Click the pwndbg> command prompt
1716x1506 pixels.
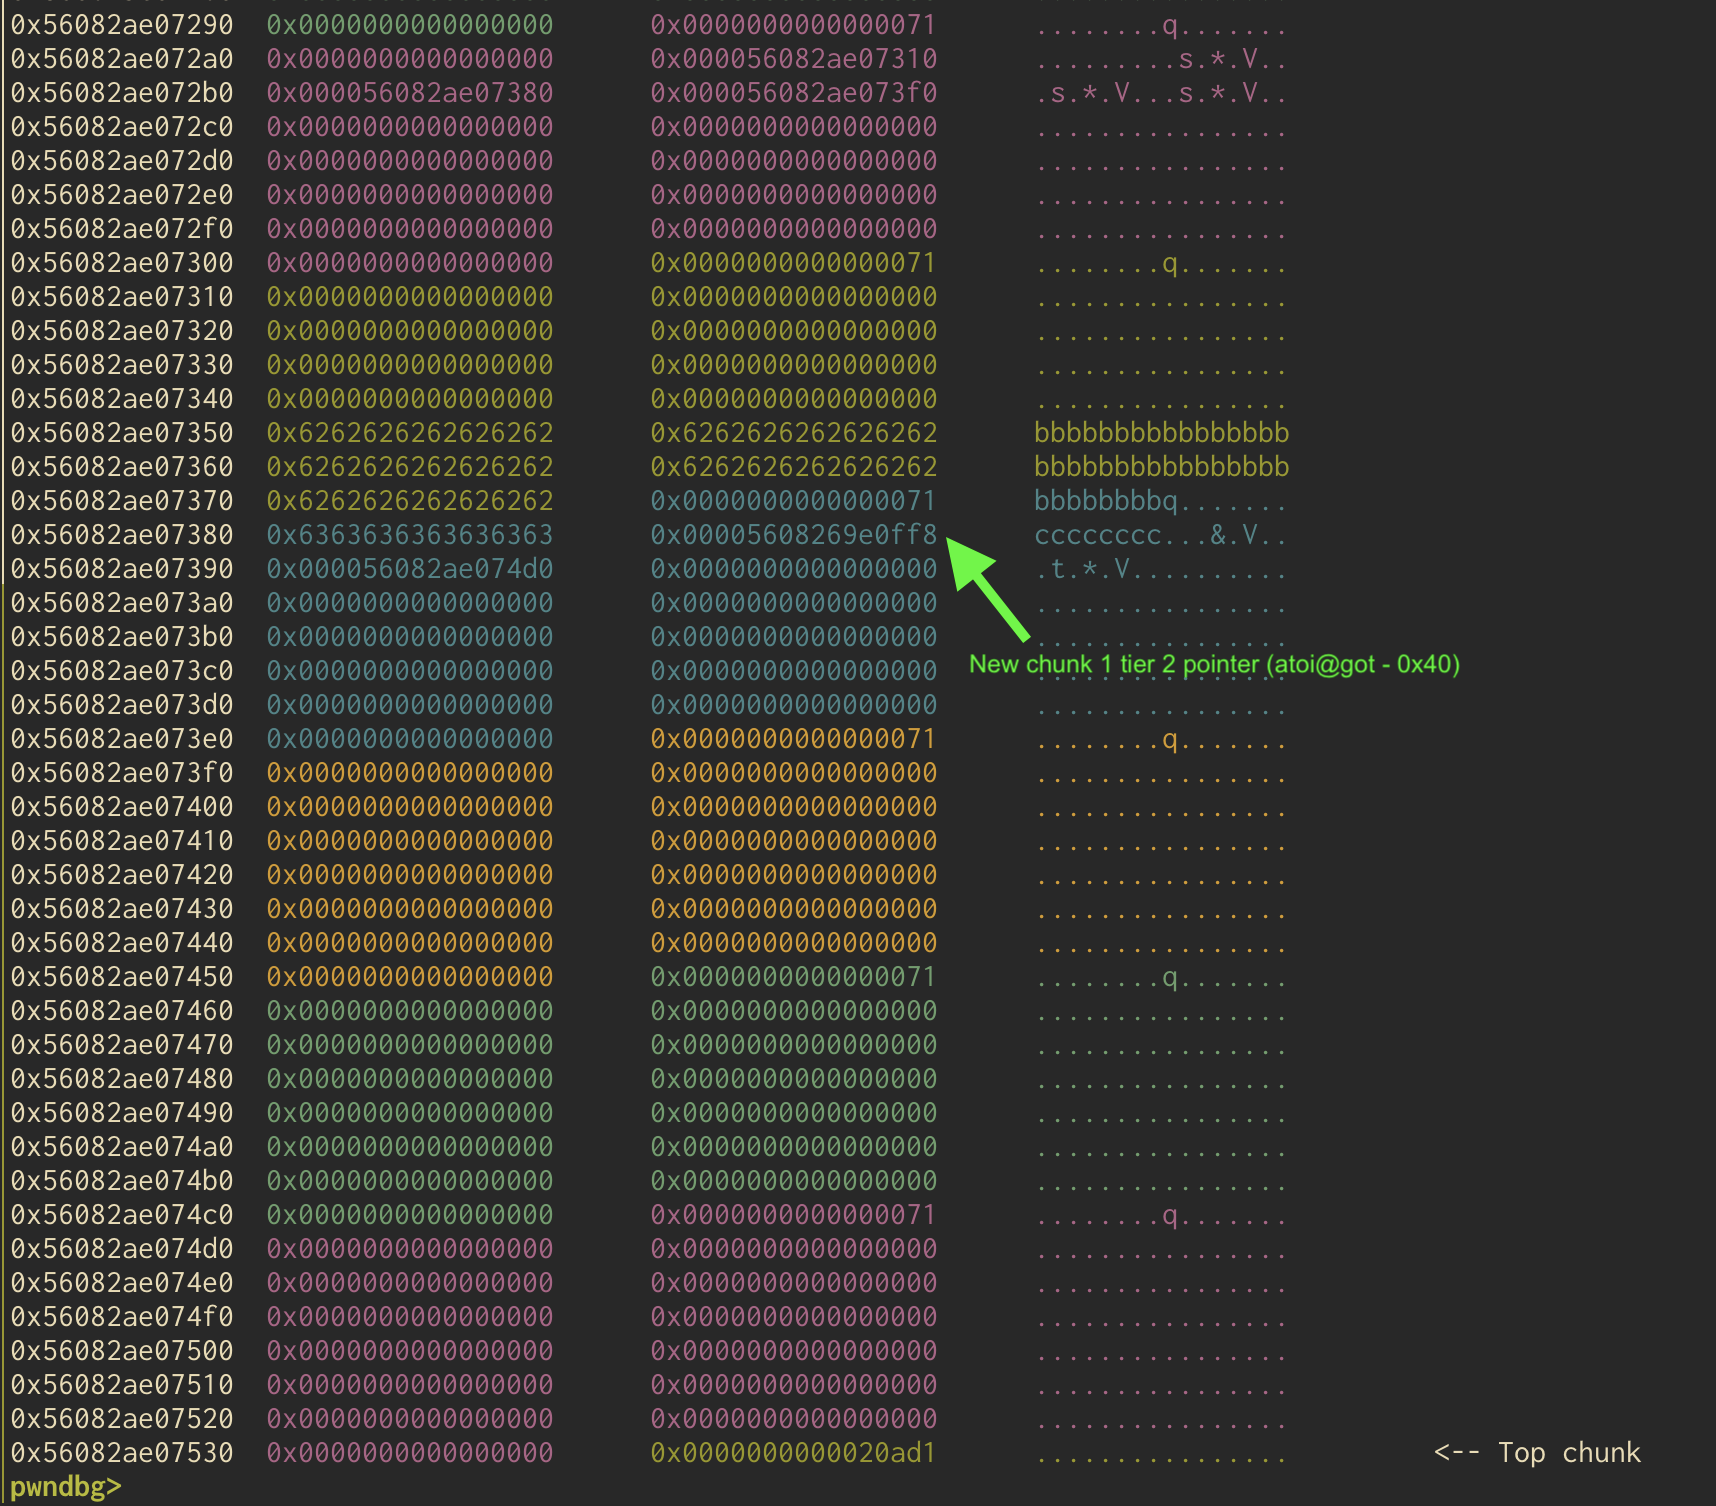pyautogui.click(x=65, y=1487)
